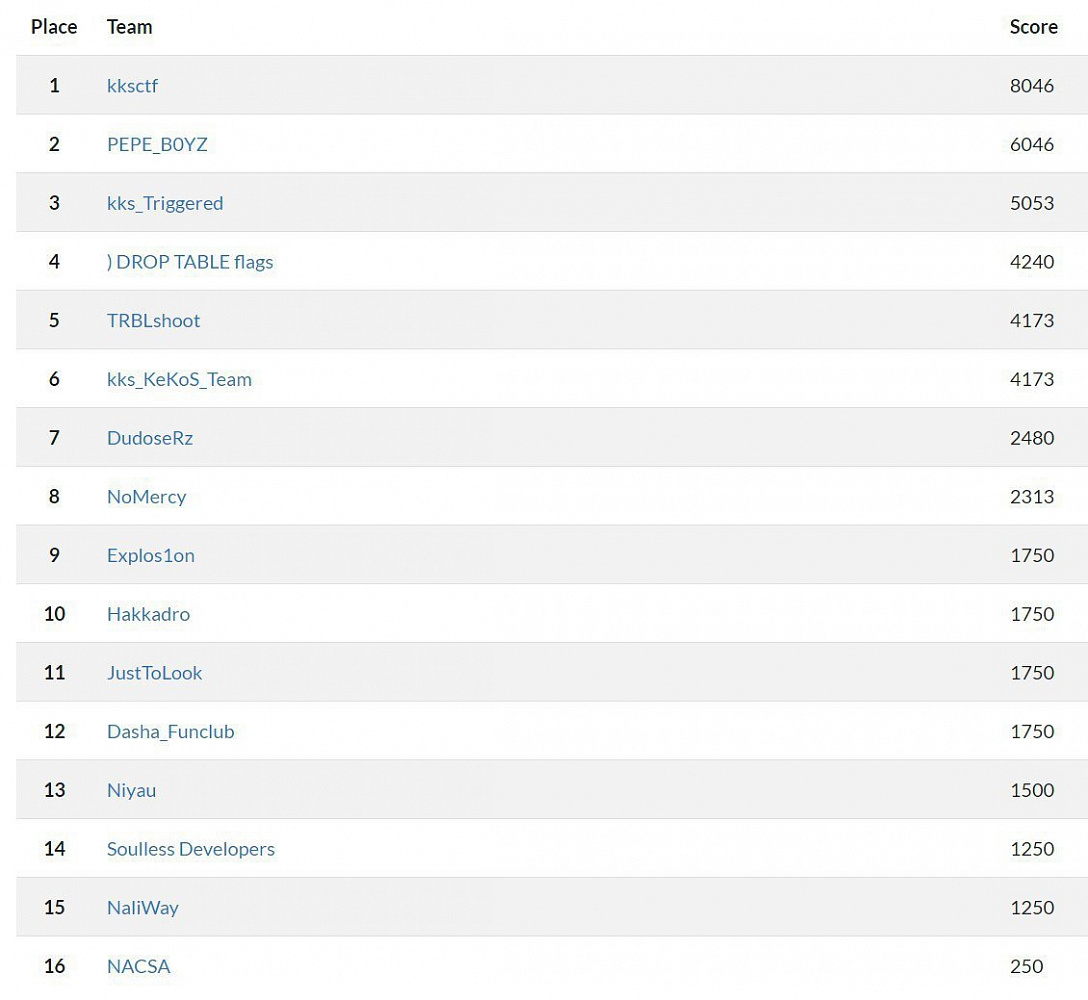Viewport: 1088px width, 1000px height.
Task: Click the Explos1on team link
Action: (x=151, y=556)
